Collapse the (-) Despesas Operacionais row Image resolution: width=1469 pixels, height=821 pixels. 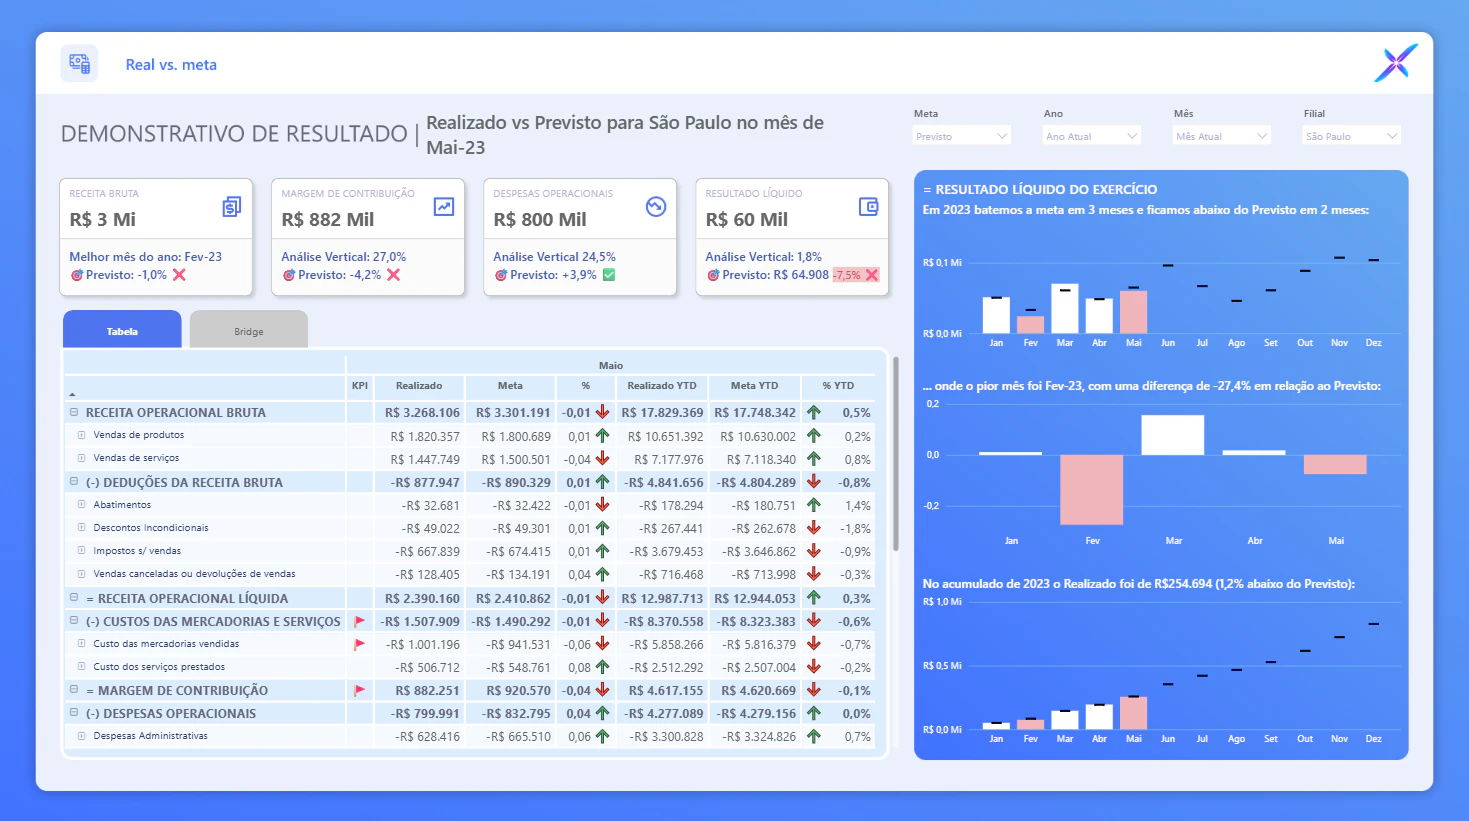74,713
